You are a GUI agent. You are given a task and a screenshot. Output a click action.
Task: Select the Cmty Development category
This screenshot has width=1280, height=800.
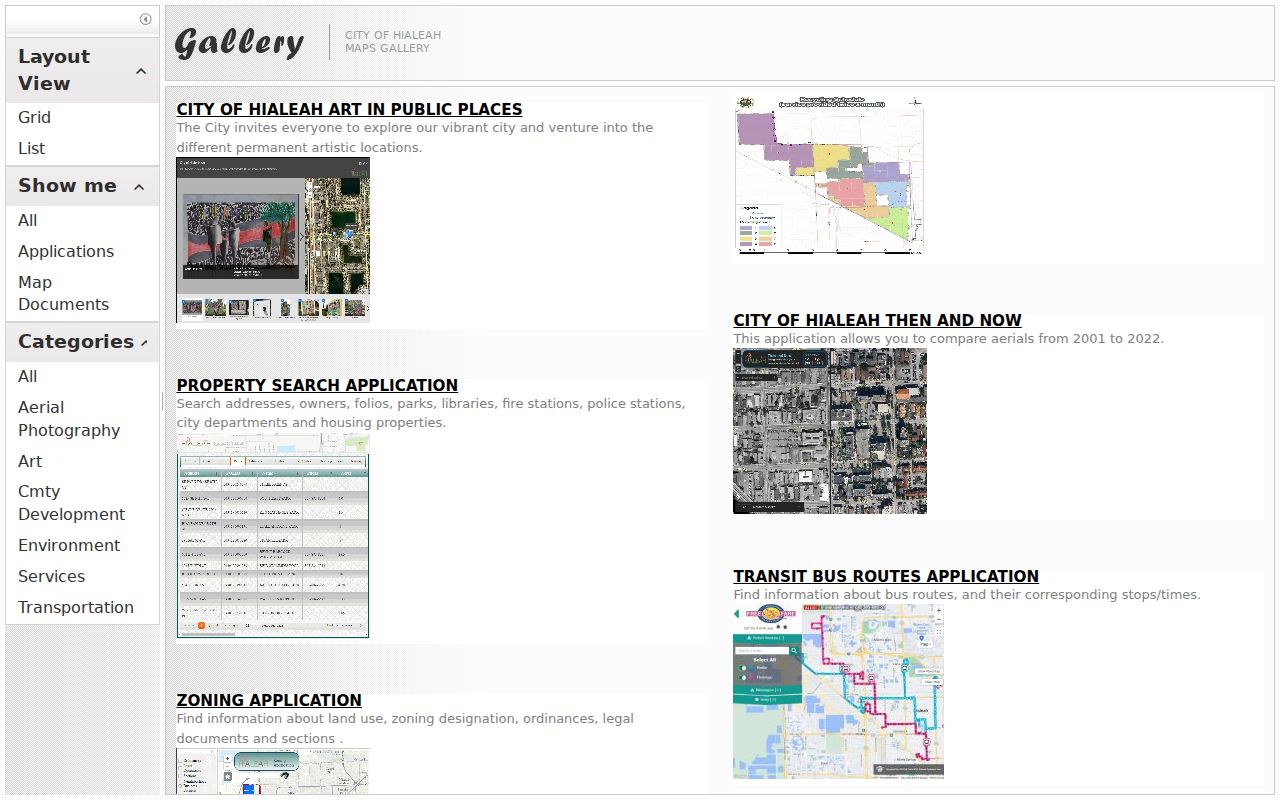(x=71, y=502)
